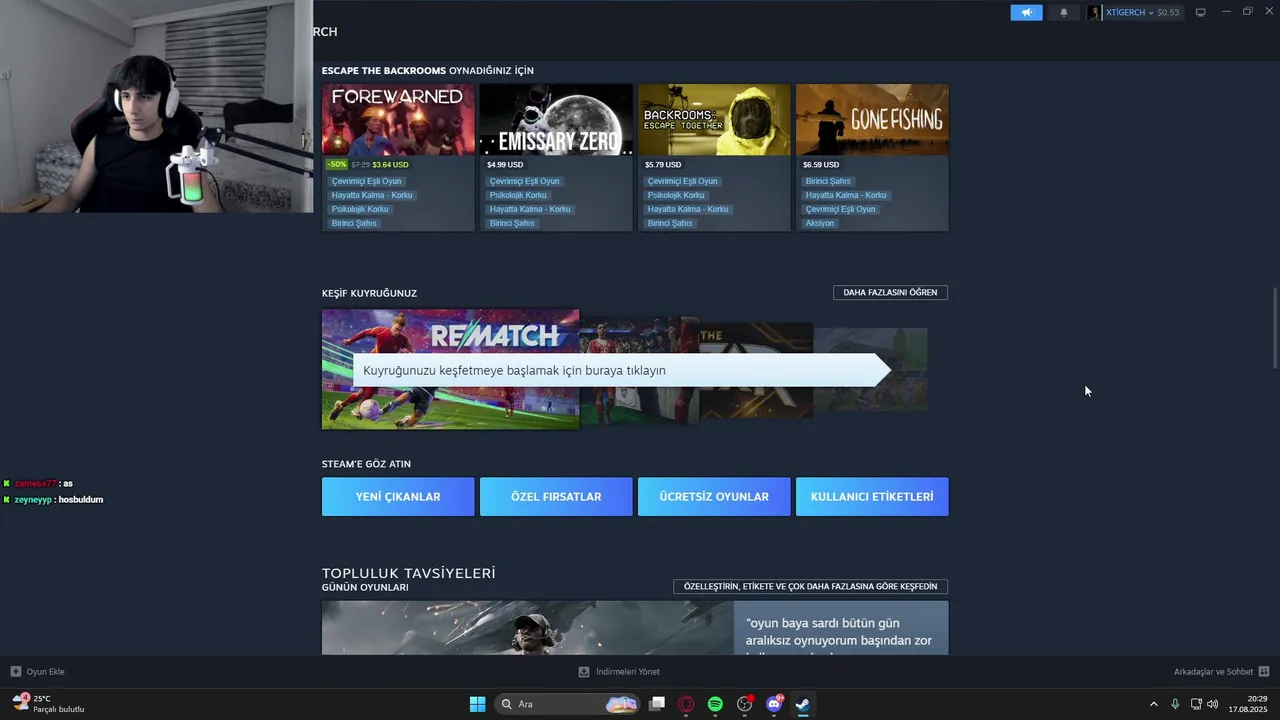Open wallet balance $0.53
This screenshot has height=720, width=1280.
(1168, 12)
